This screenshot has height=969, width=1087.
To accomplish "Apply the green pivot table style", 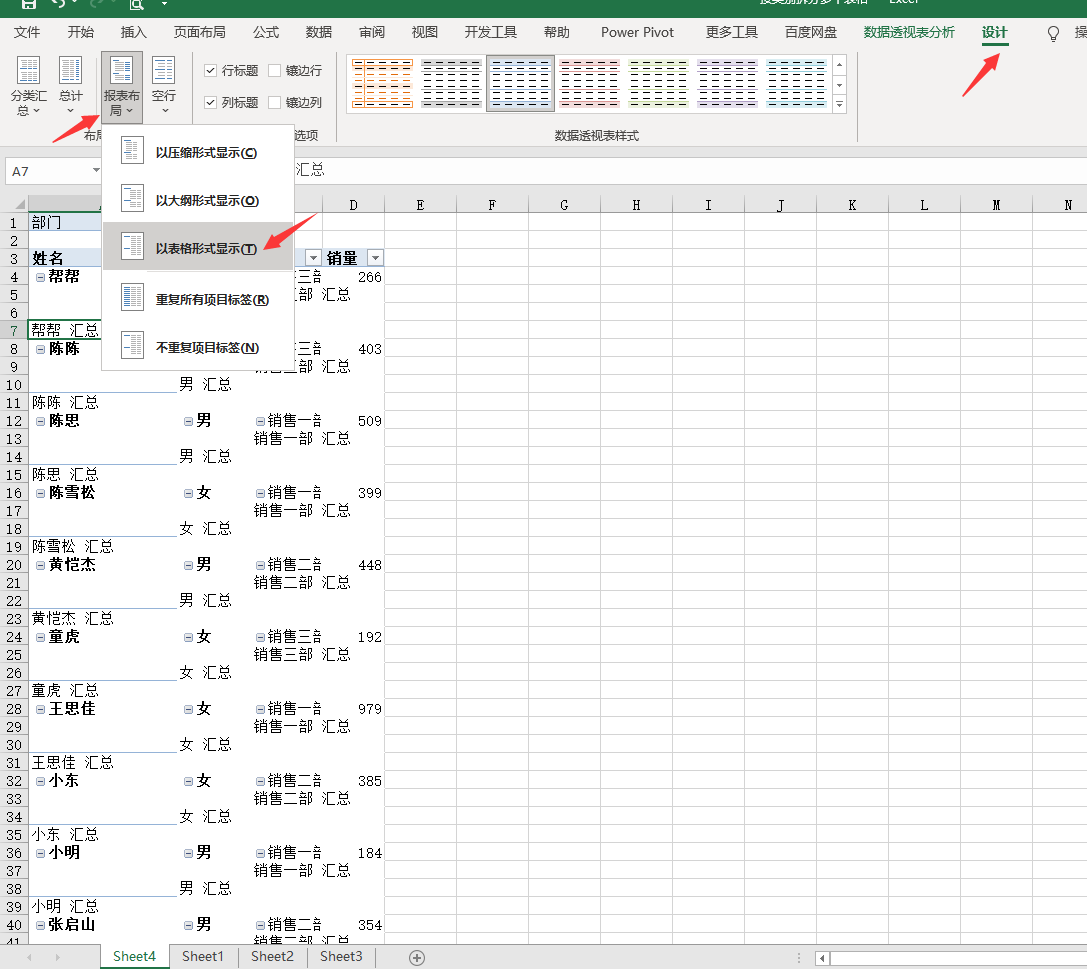I will (659, 83).
